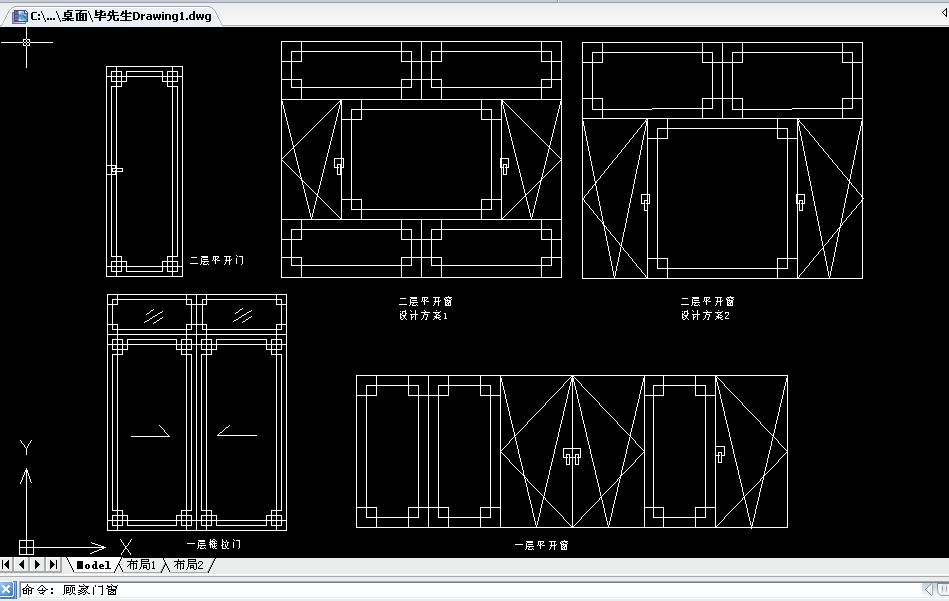Jump to first layout tab using the arrow
949x601 pixels.
point(7,566)
